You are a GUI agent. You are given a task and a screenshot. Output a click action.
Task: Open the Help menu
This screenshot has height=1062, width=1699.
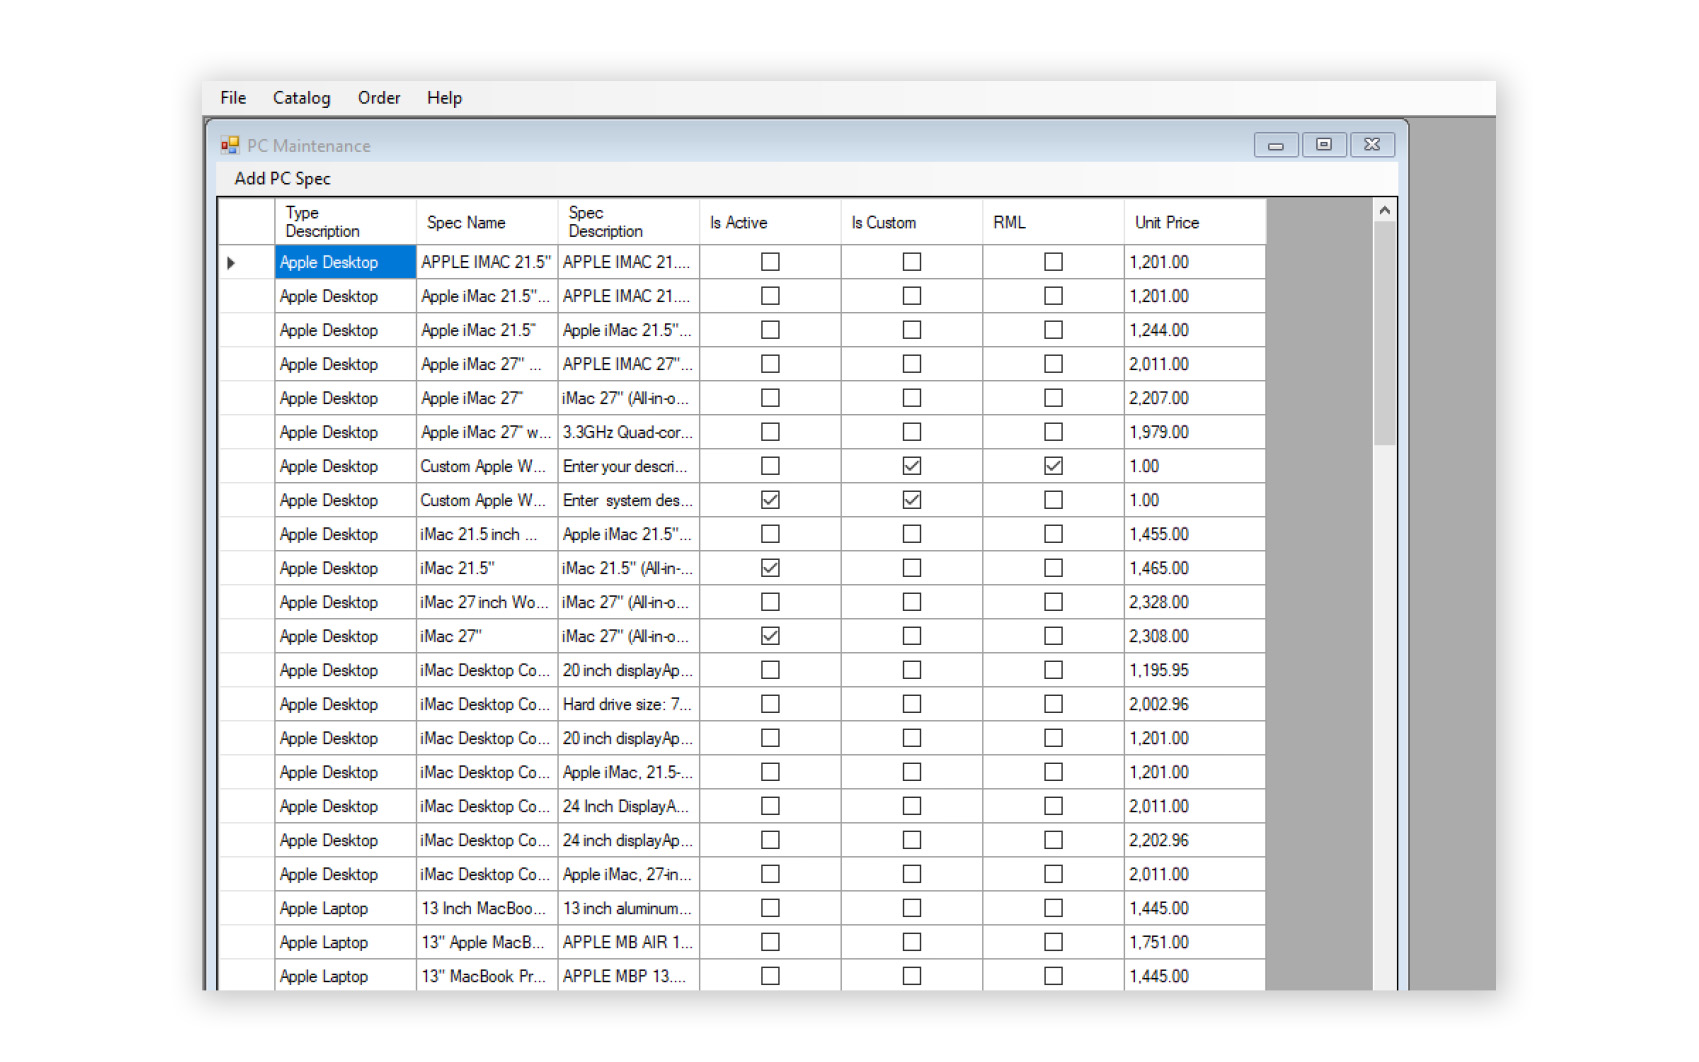444,98
